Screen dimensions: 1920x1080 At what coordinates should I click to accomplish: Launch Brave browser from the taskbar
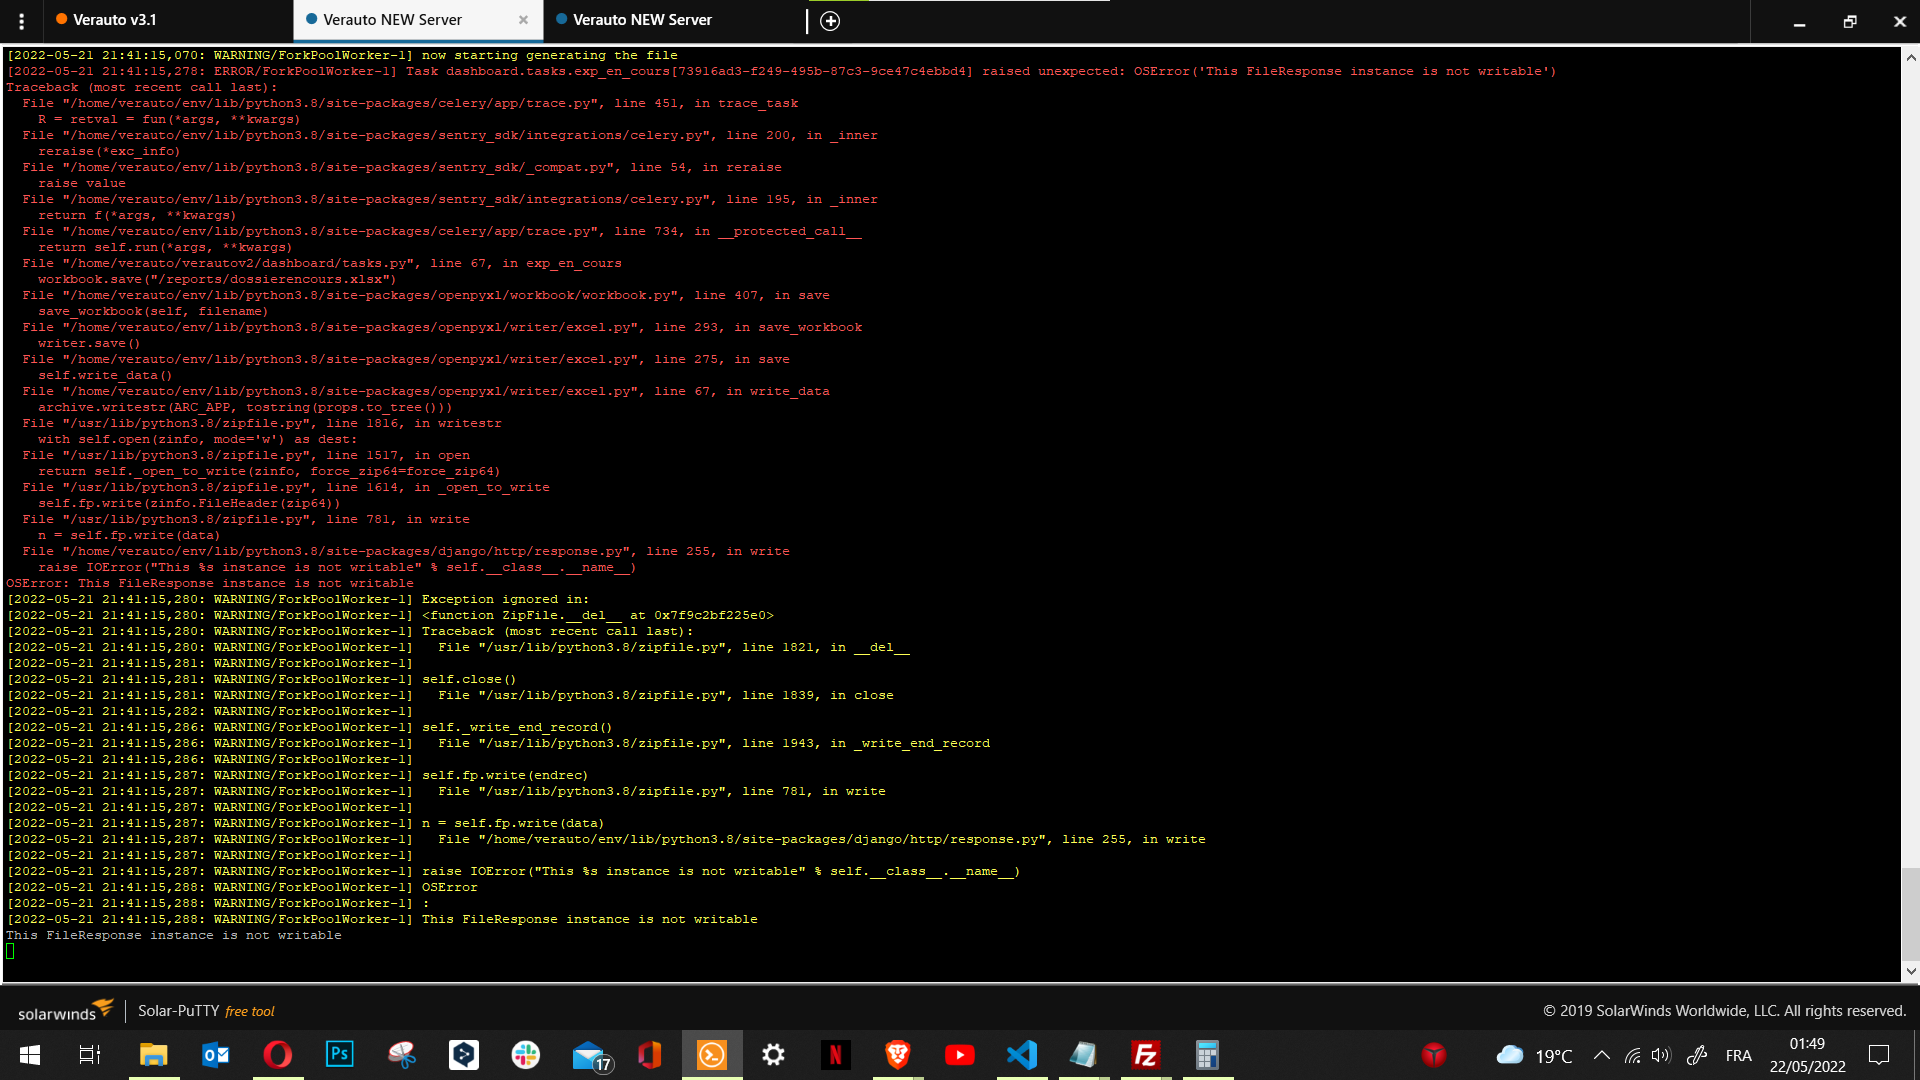[x=897, y=1055]
